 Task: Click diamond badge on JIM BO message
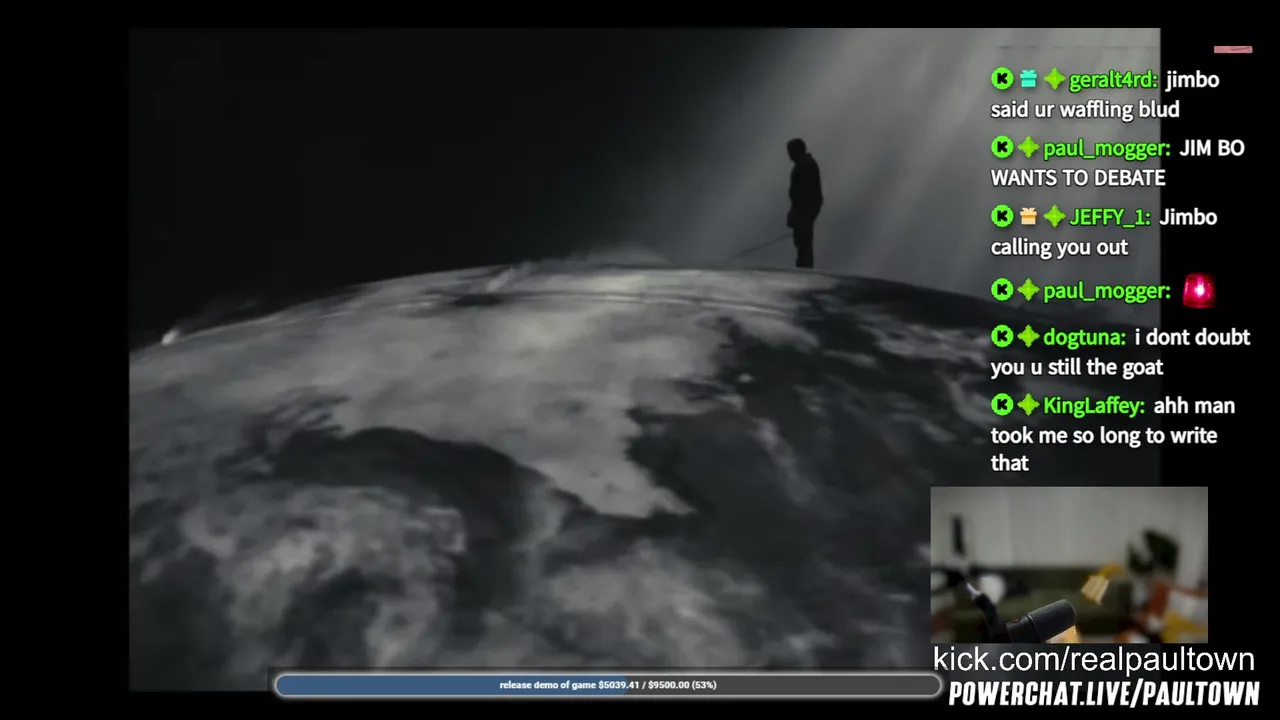click(x=1028, y=148)
